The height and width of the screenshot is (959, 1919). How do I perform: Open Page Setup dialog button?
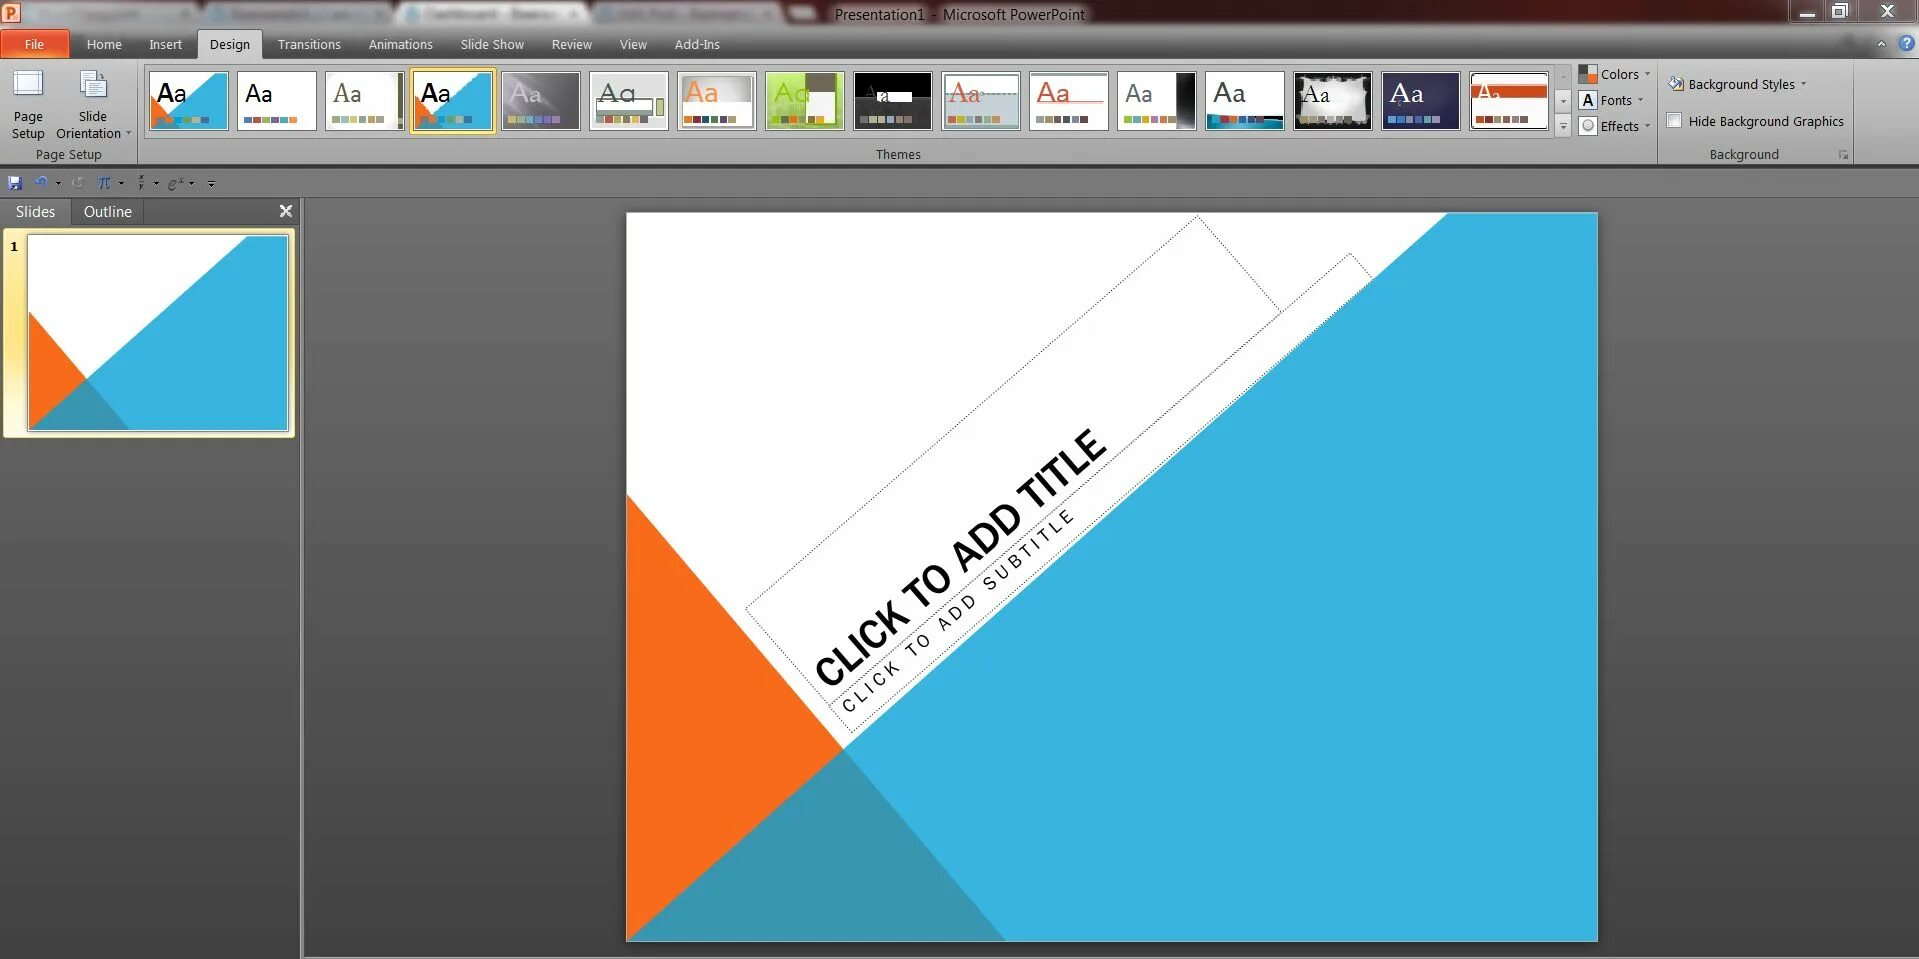[x=28, y=105]
